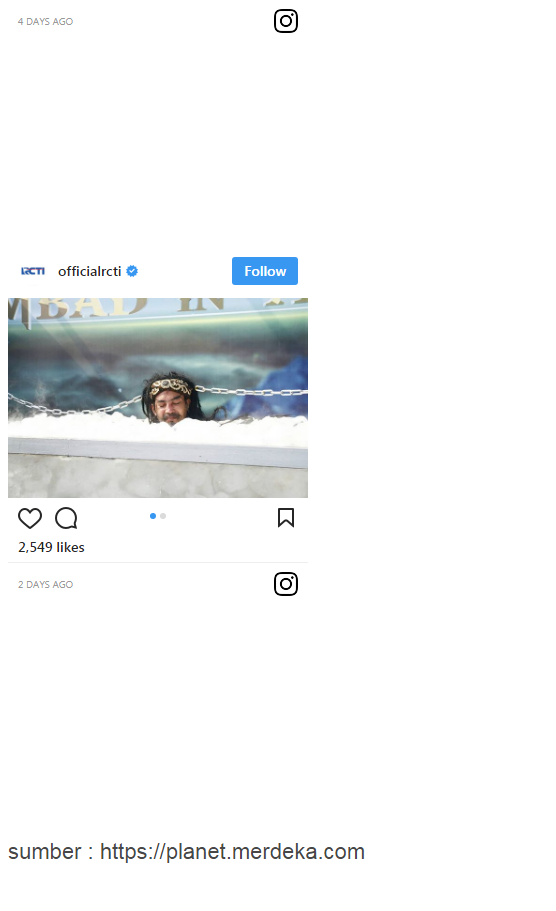Open Instagram logo beside 2 DAYS AGO
Image resolution: width=556 pixels, height=911 pixels.
tap(286, 584)
